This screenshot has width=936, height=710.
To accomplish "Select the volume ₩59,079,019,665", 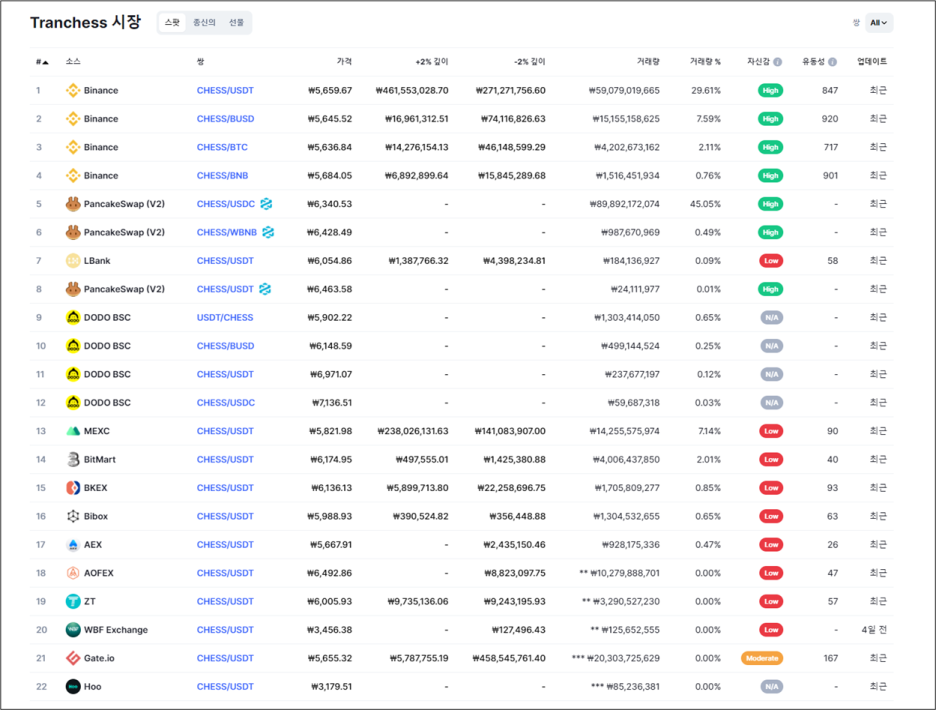I will (x=624, y=90).
